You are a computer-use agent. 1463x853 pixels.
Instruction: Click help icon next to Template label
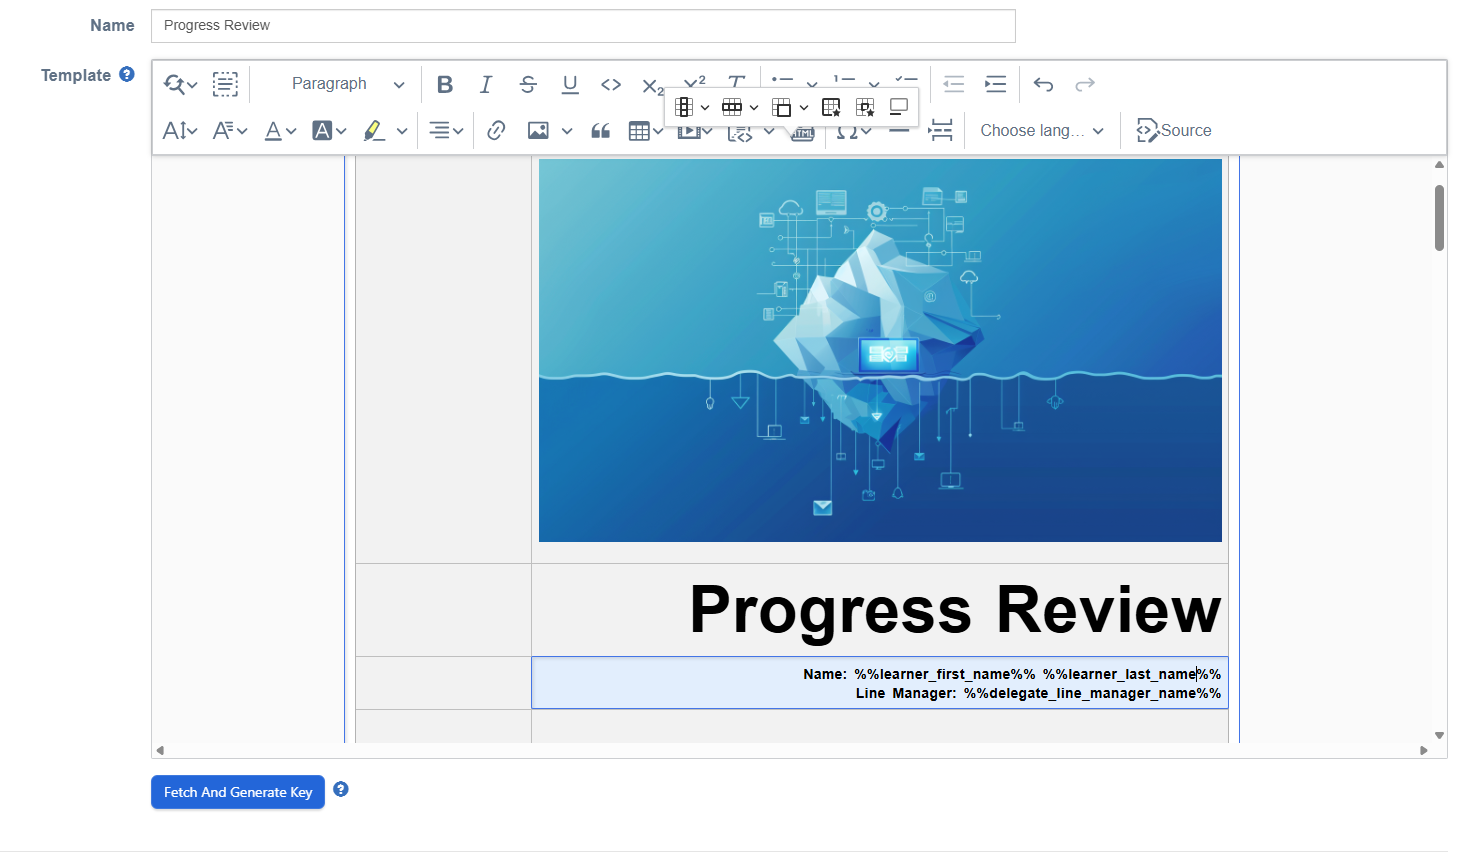click(x=127, y=74)
